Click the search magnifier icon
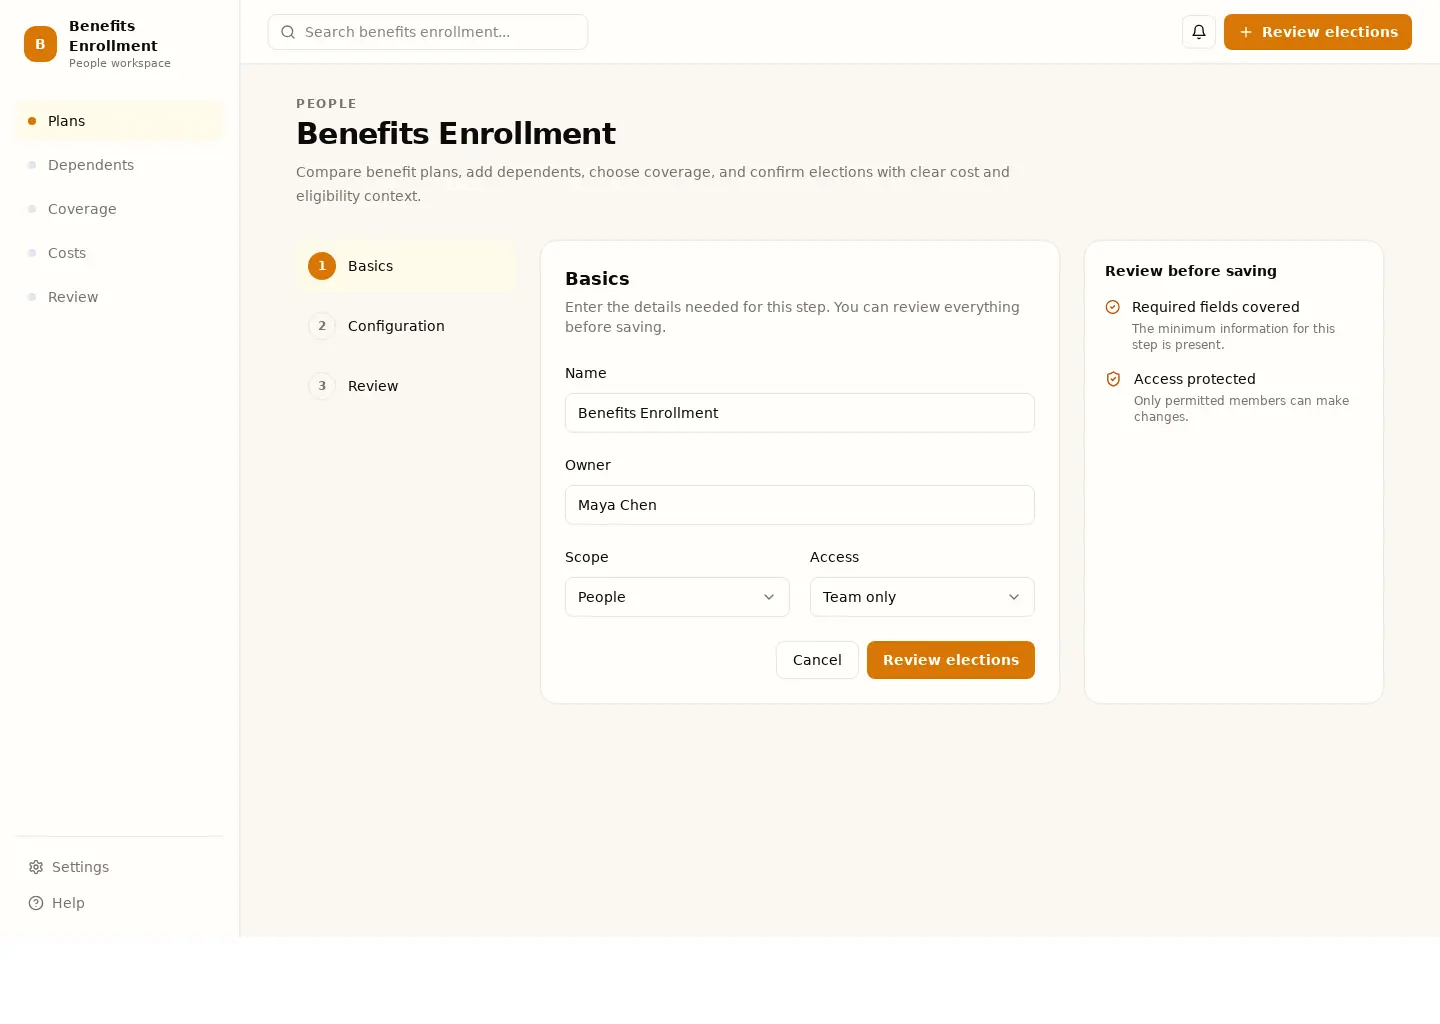Screen dimensions: 1440x1024 point(288,32)
